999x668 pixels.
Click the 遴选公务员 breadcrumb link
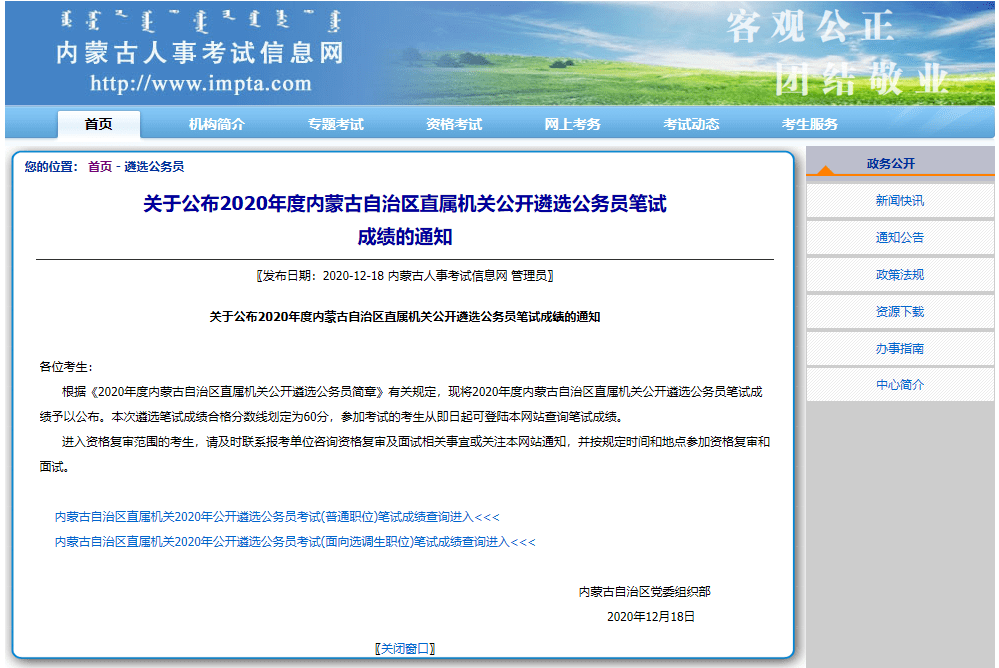[x=154, y=166]
